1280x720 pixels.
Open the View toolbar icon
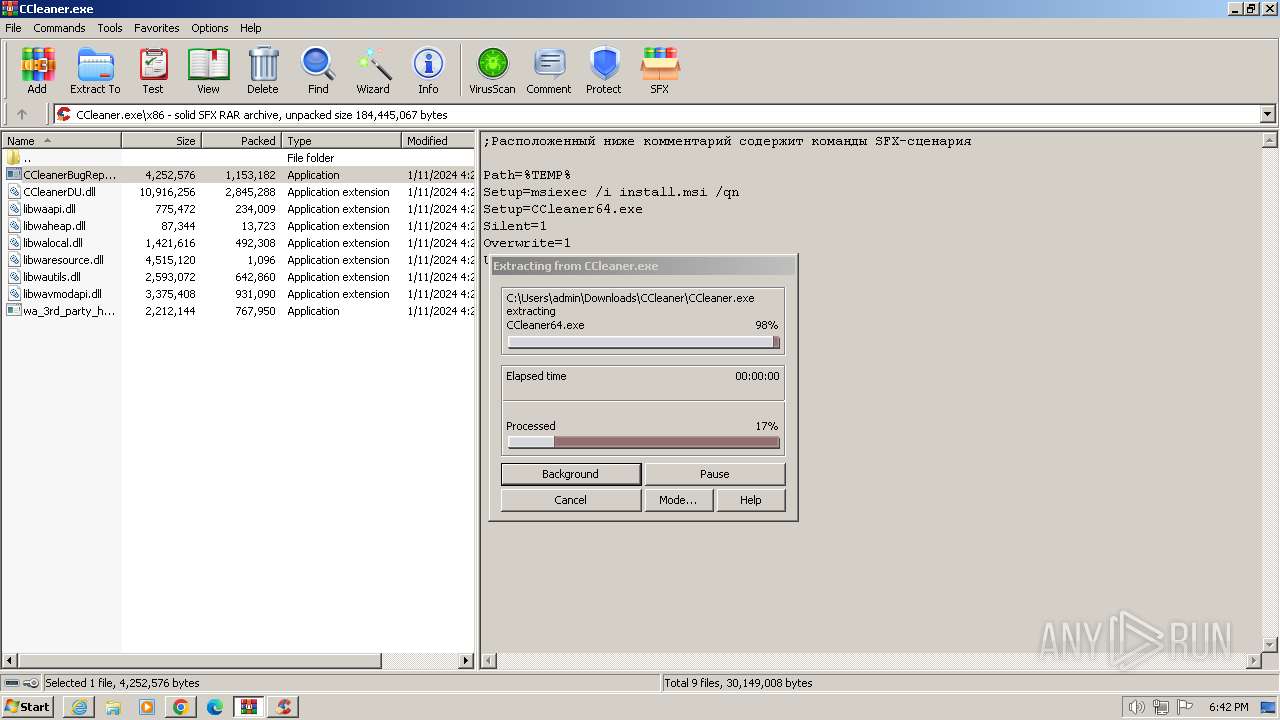pyautogui.click(x=208, y=70)
